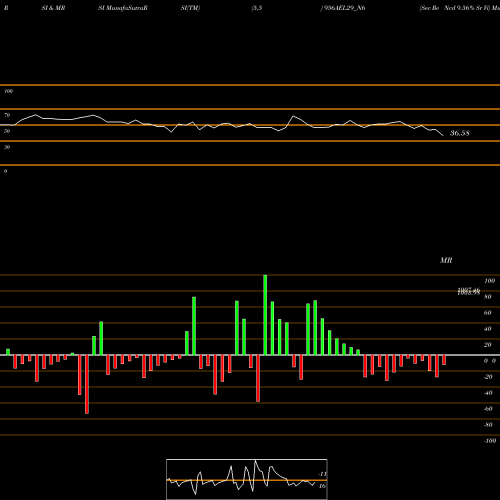Image resolution: width=500 pixels, height=500 pixels.
Task: Click the RSI axis label 70
Action: pyautogui.click(x=7, y=115)
